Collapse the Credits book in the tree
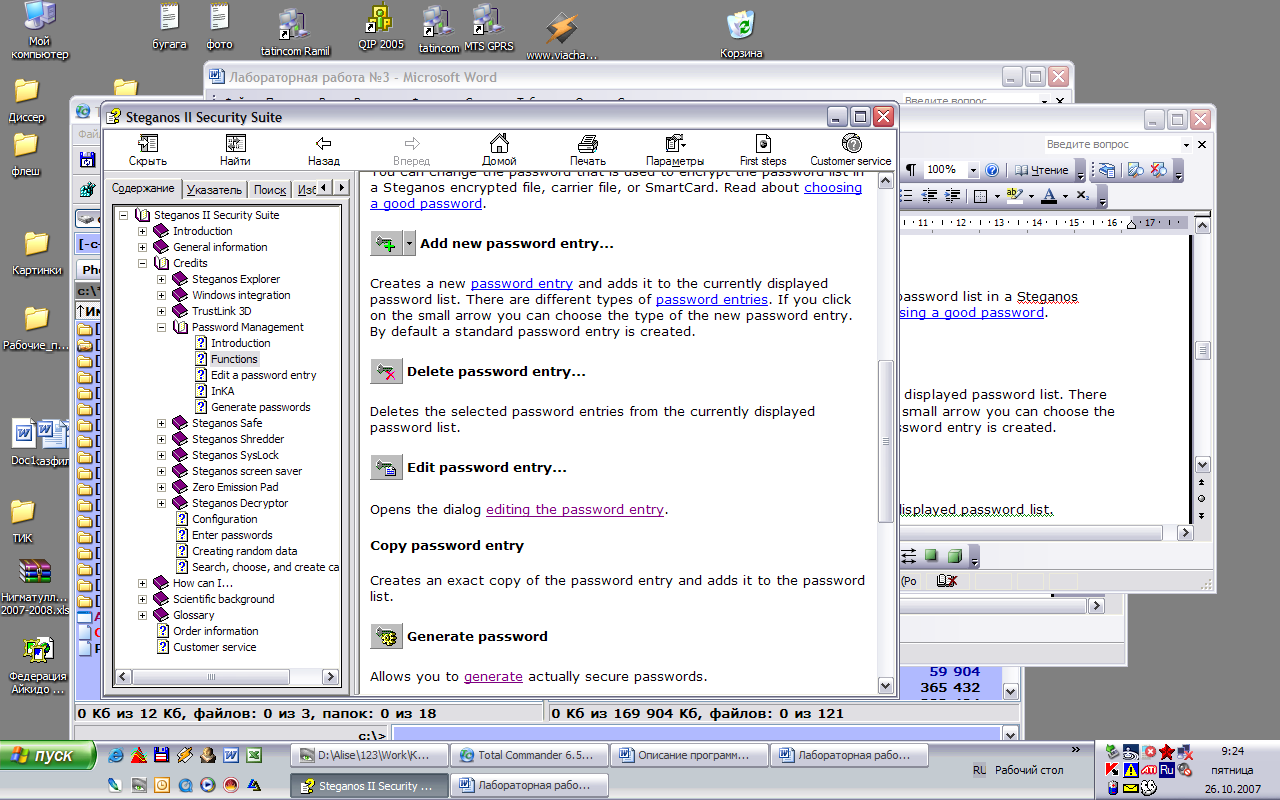Viewport: 1280px width, 800px height. tap(142, 263)
